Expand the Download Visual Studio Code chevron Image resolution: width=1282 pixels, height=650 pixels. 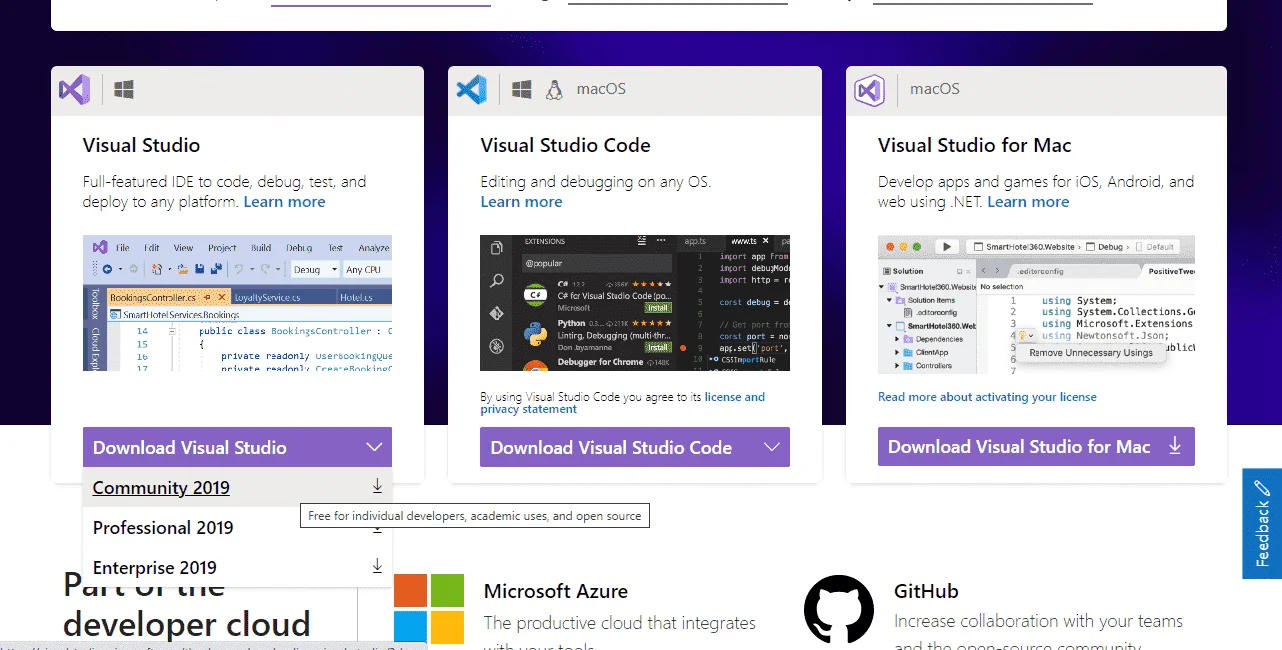pos(772,447)
